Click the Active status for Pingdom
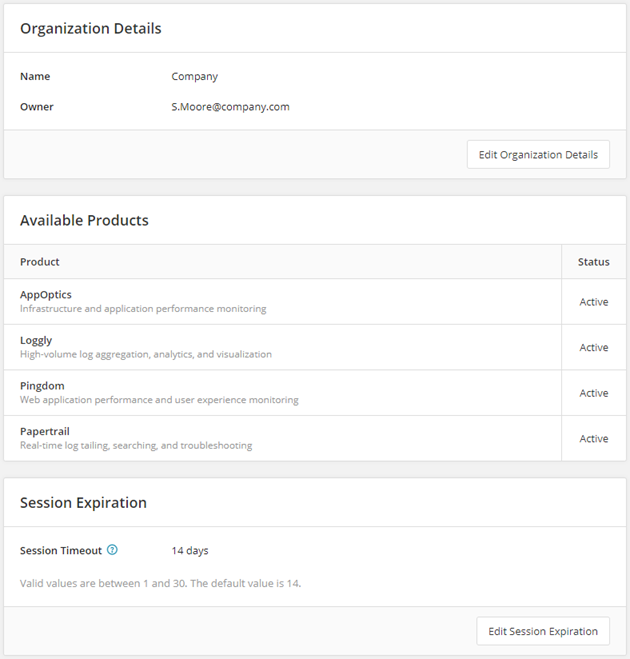Viewport: 630px width, 659px height. click(x=594, y=393)
